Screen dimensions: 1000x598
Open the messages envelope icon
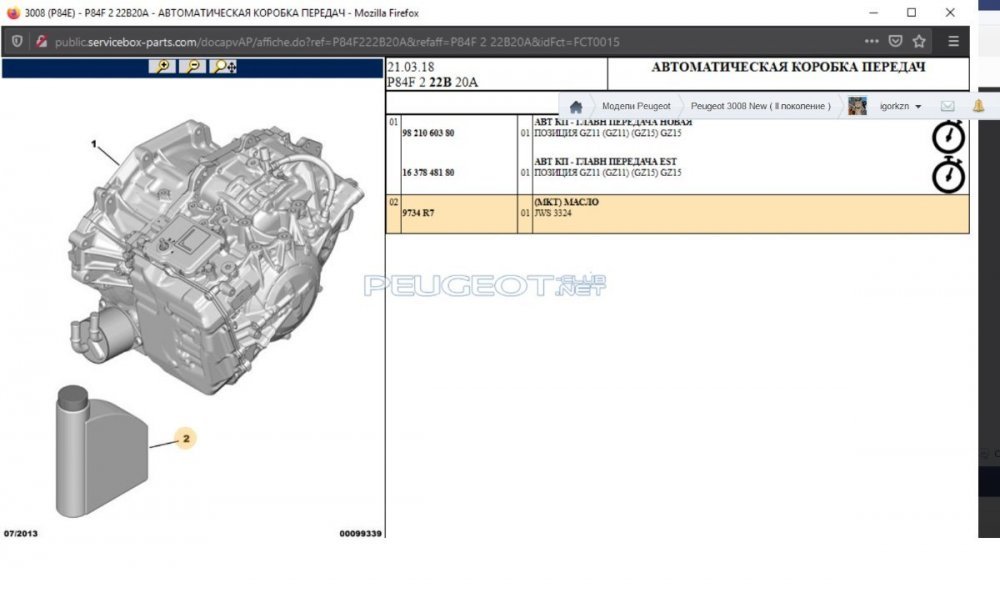(947, 106)
